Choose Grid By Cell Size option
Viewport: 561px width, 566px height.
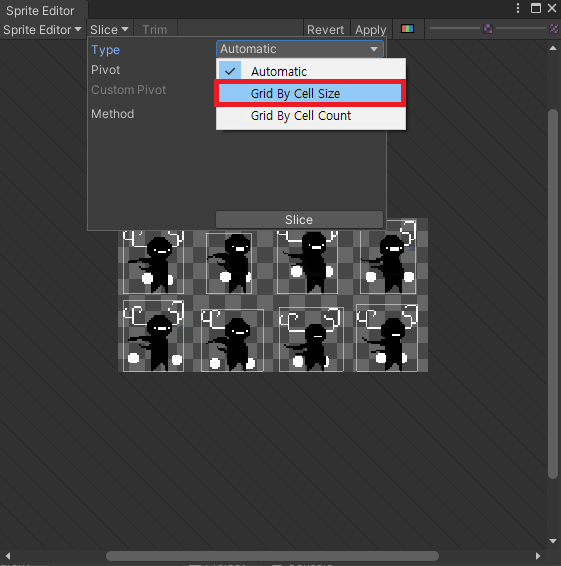coord(310,93)
